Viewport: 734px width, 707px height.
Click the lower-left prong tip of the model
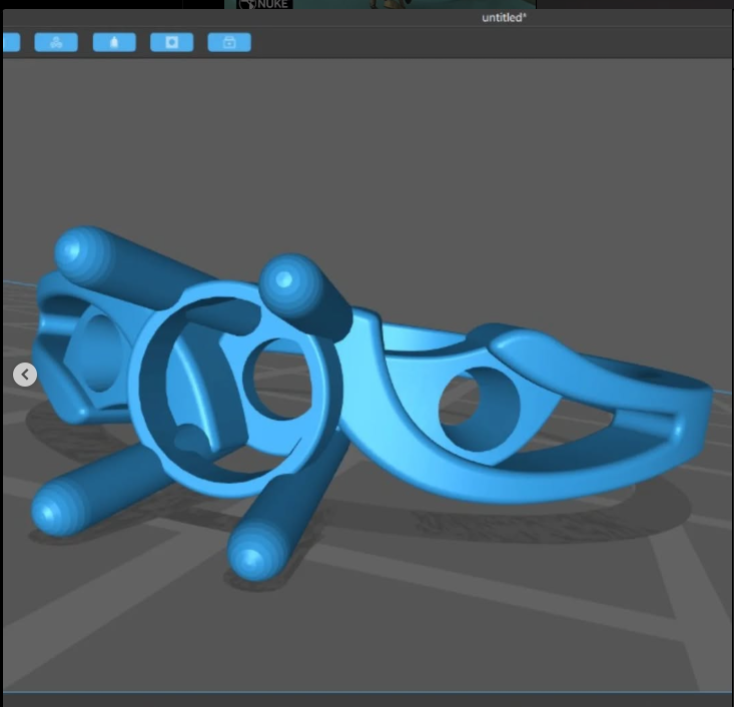tap(55, 512)
